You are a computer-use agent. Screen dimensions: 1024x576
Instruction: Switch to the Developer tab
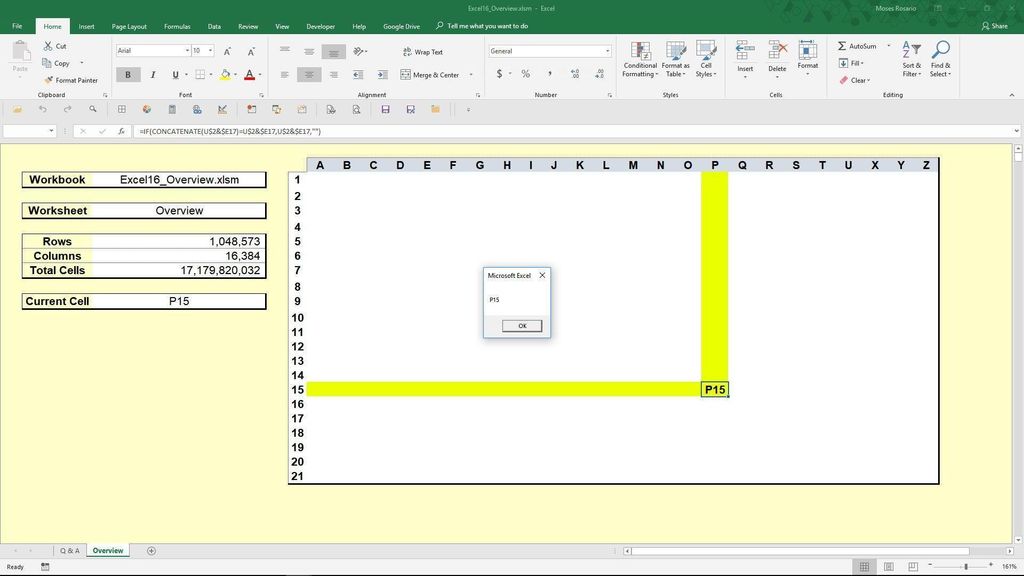(x=320, y=27)
